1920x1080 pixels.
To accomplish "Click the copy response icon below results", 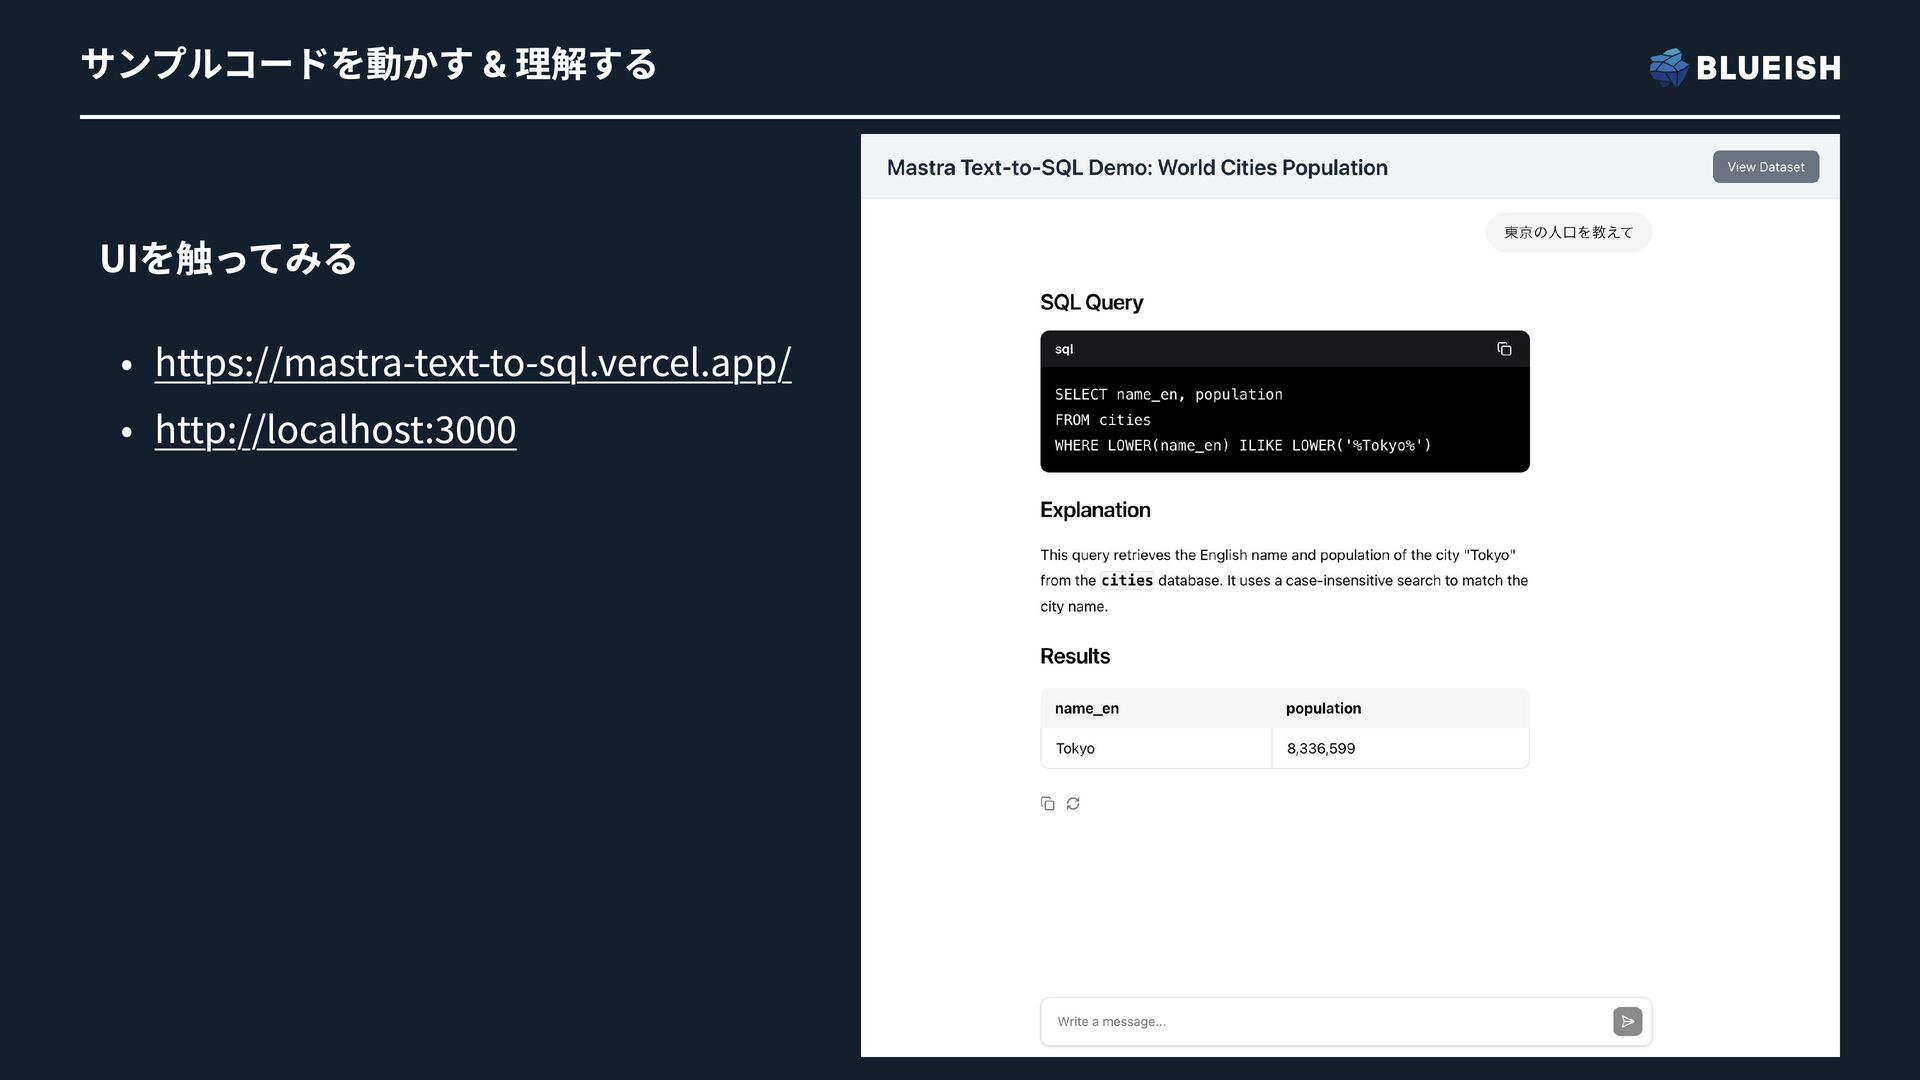I will 1047,804.
